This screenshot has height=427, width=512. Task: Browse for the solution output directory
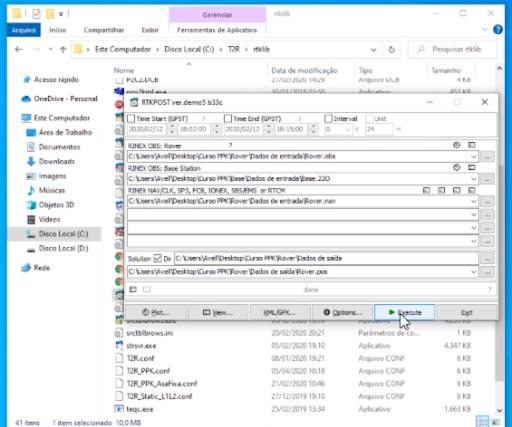(487, 258)
